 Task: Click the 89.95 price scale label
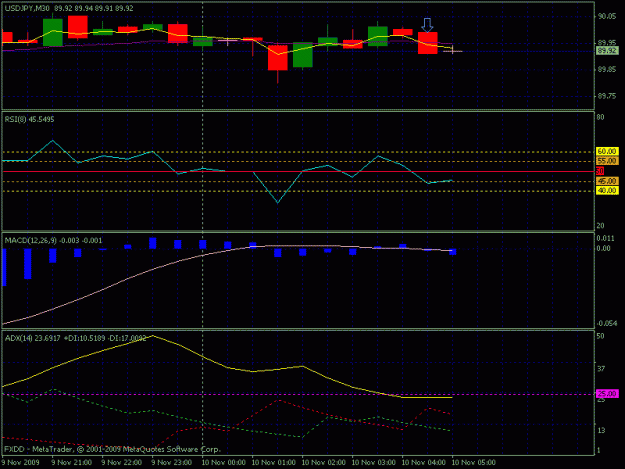coord(607,42)
